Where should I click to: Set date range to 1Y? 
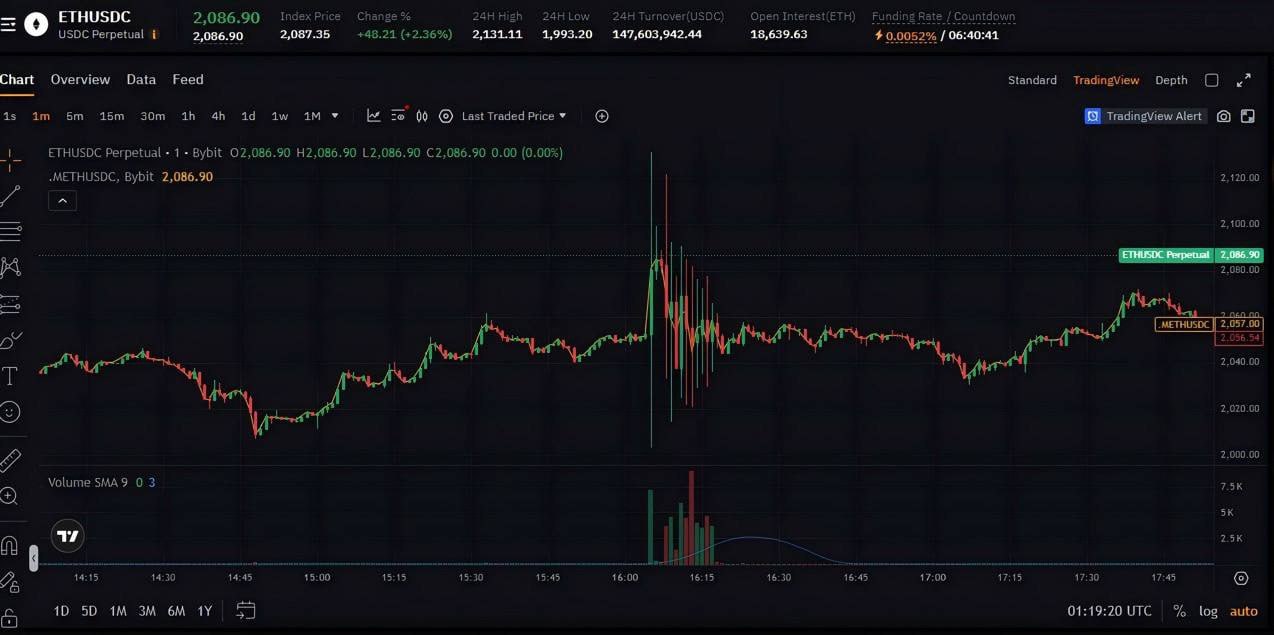[205, 611]
